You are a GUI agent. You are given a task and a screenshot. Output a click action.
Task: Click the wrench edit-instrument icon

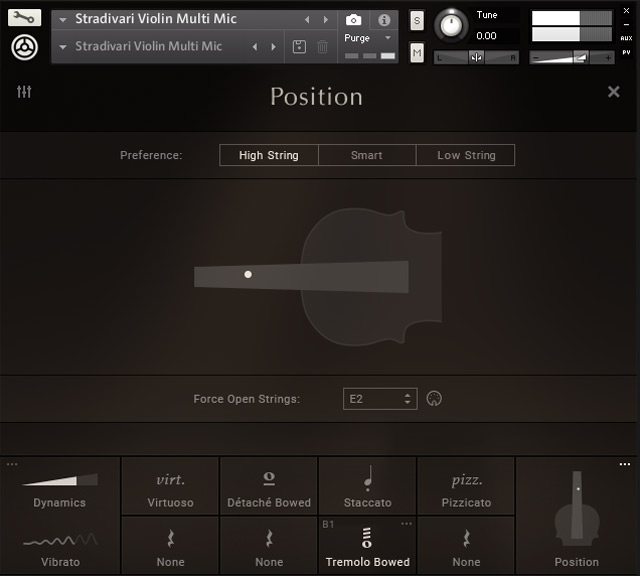coord(25,17)
